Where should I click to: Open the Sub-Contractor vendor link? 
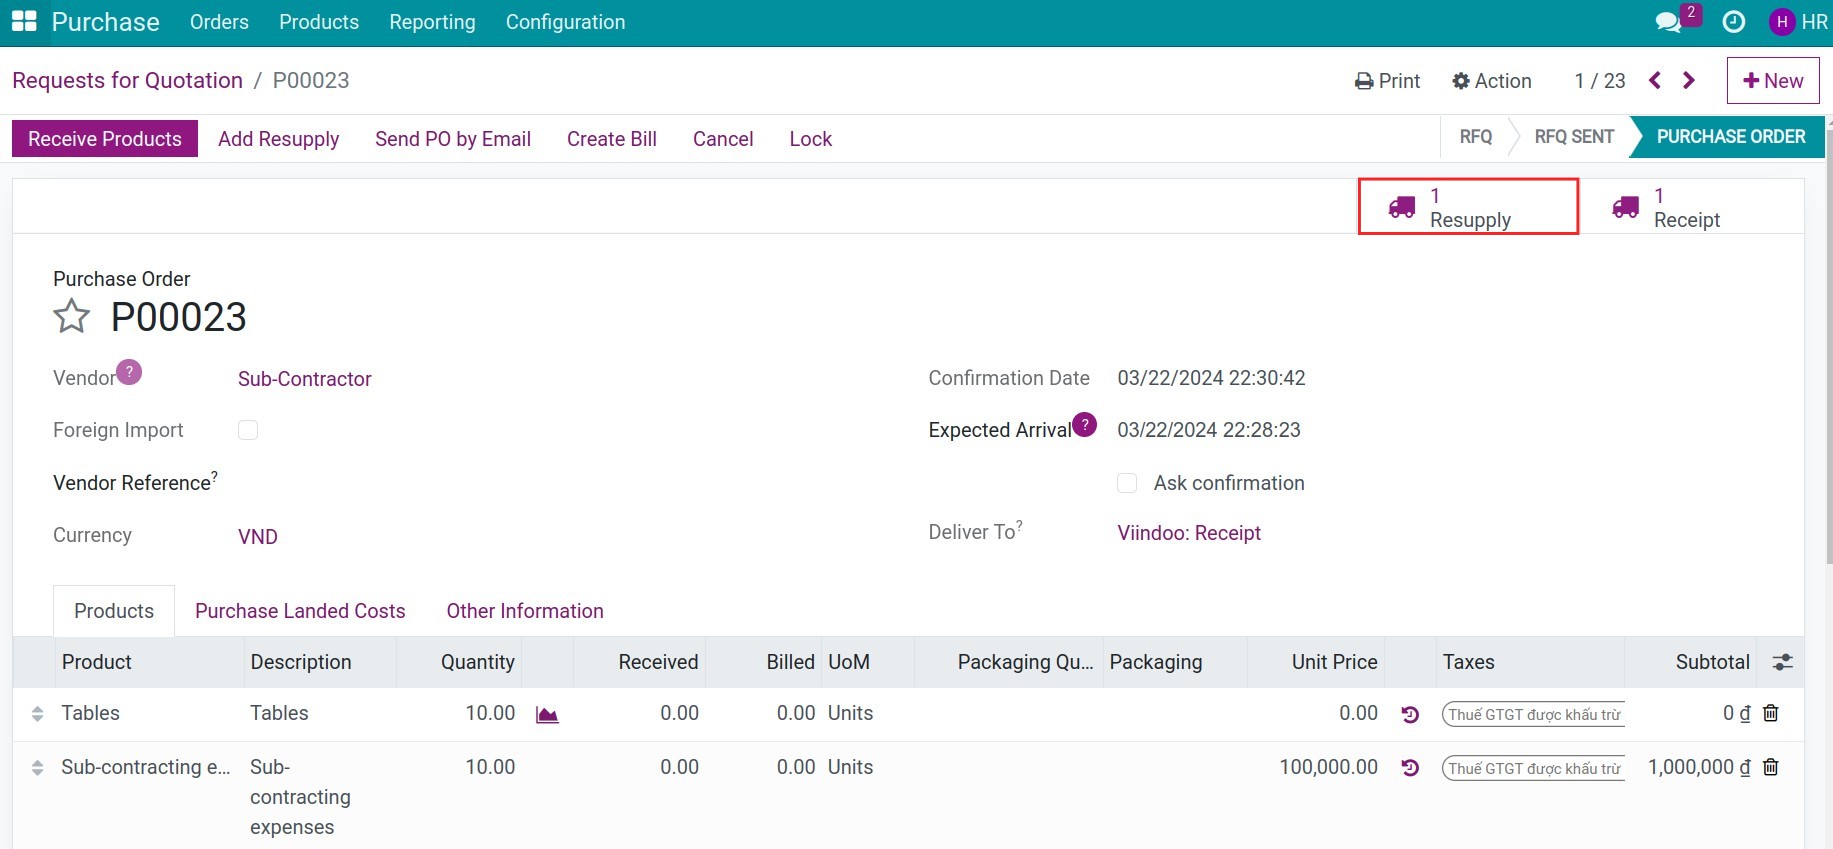point(305,379)
